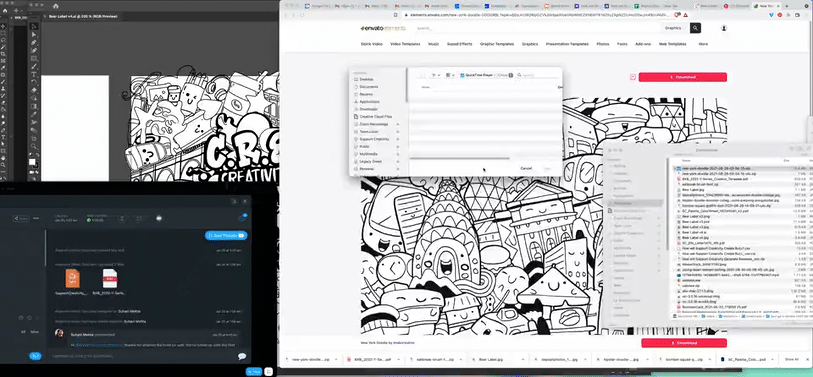Click the red Download button below the doodle image

pos(684,343)
